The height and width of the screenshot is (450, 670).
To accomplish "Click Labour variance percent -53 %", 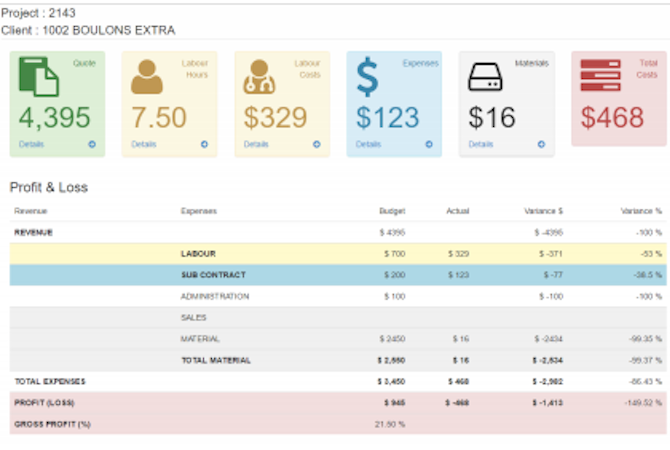I will [x=652, y=254].
